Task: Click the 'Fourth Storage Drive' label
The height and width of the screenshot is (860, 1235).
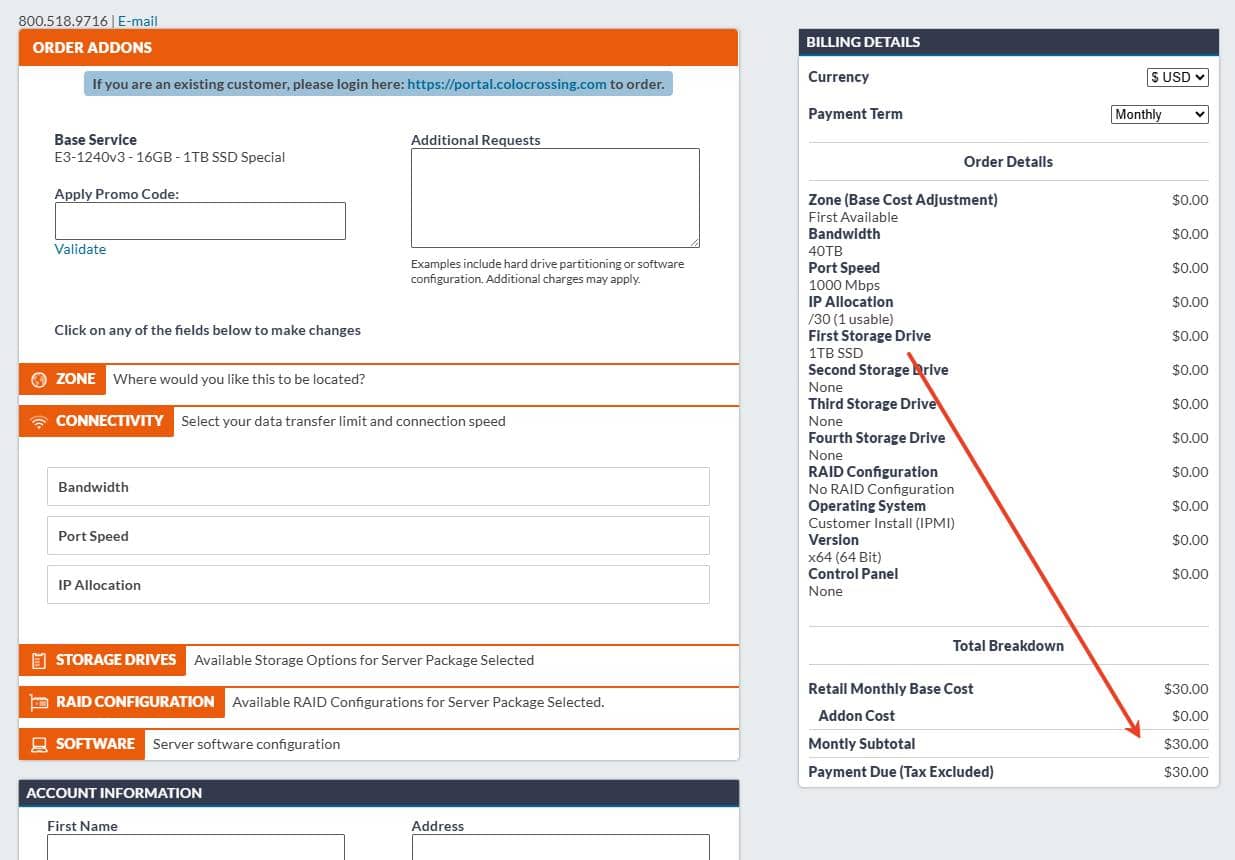Action: pos(877,438)
